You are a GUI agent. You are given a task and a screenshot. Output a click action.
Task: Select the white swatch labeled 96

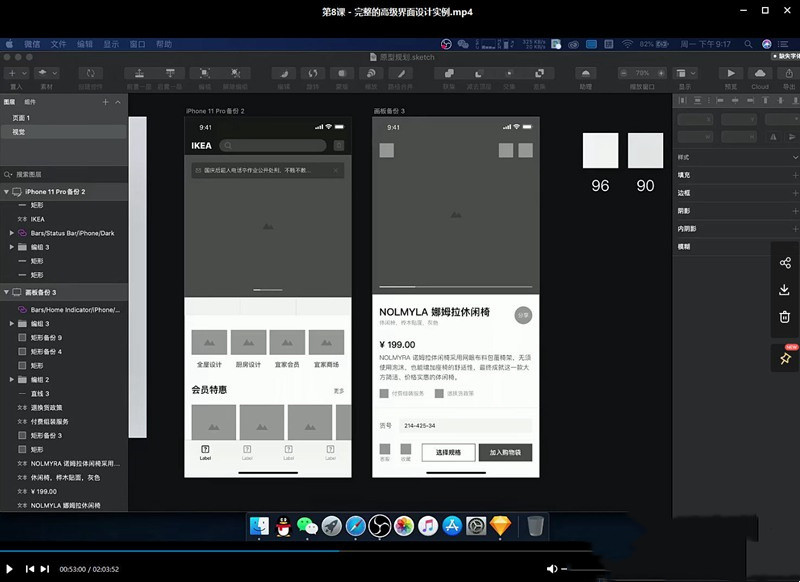pos(600,151)
